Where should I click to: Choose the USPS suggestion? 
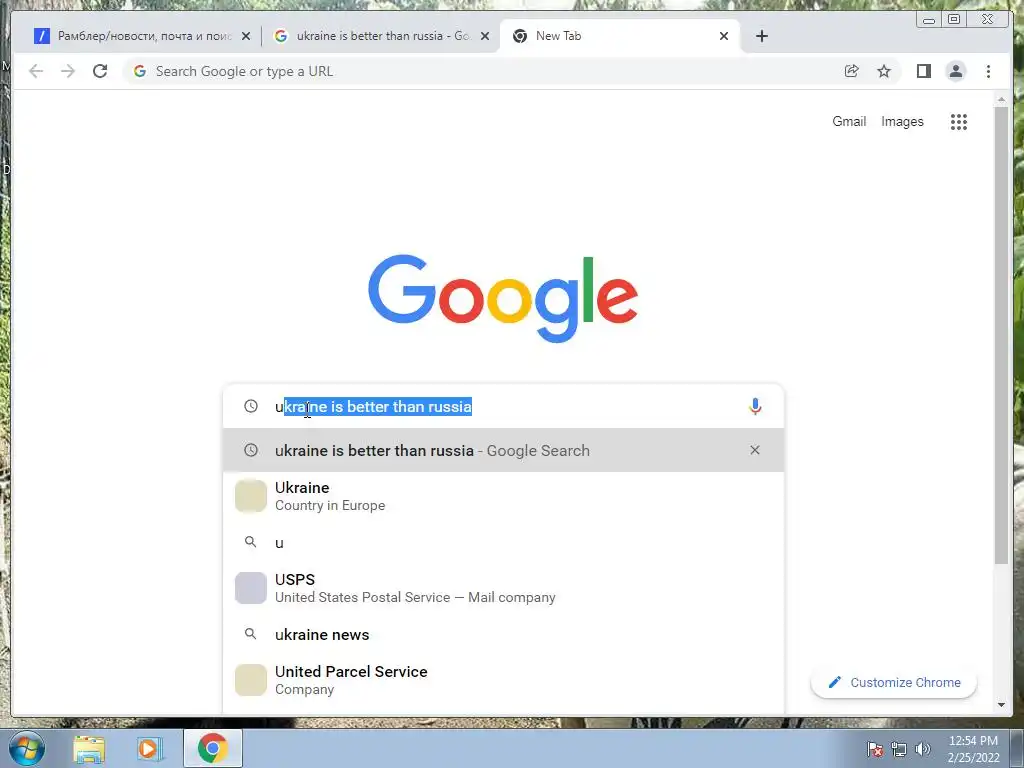pyautogui.click(x=503, y=588)
